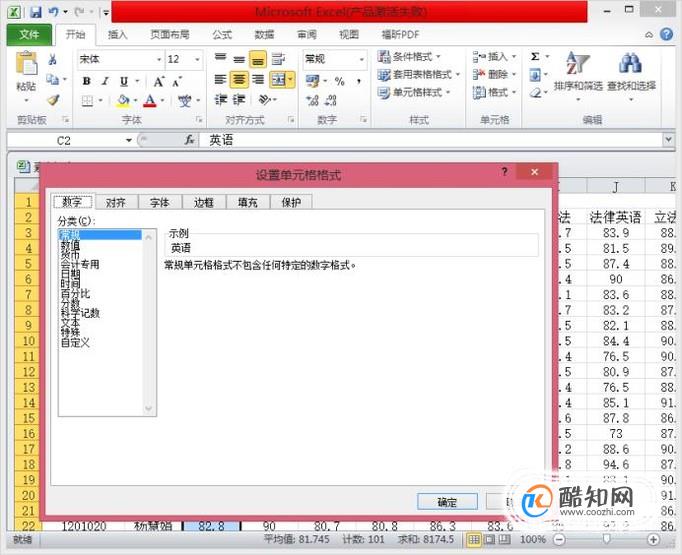Select 科学记数 in the category list

point(80,313)
